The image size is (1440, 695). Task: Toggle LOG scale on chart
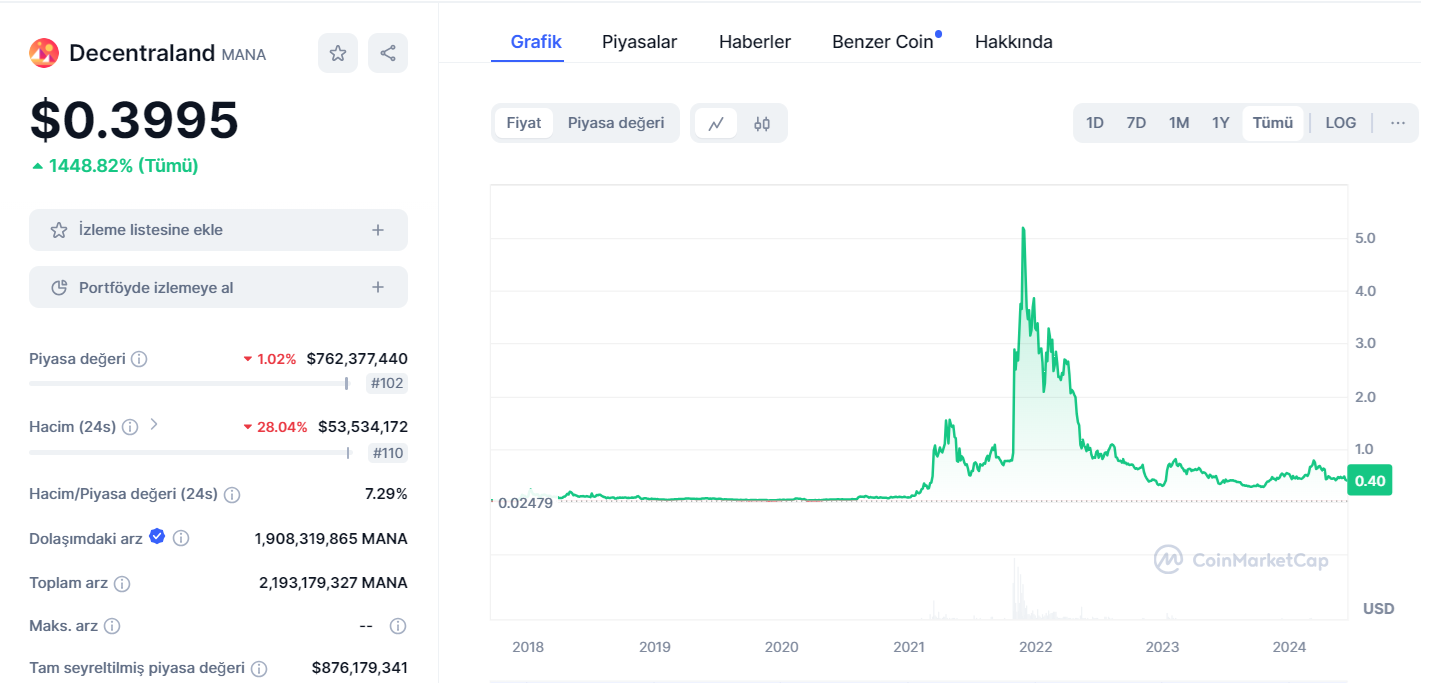[x=1341, y=123]
